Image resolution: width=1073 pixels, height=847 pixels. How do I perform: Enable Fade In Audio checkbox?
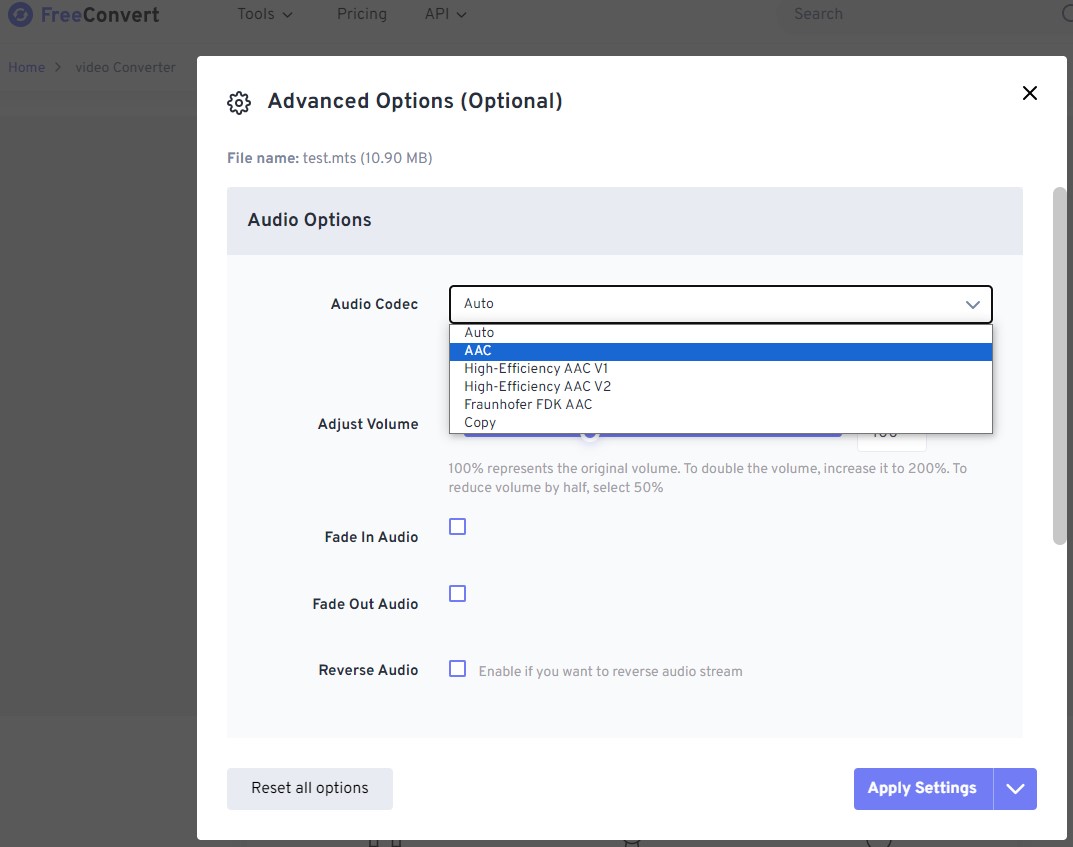tap(457, 527)
